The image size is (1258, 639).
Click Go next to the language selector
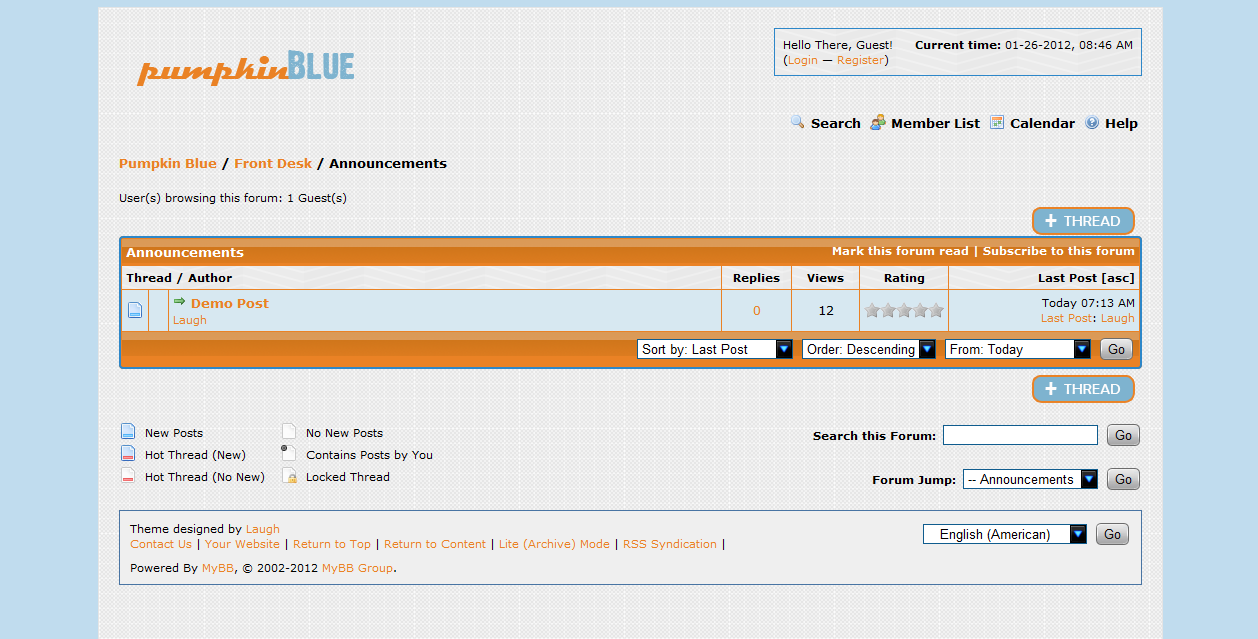click(x=1112, y=534)
